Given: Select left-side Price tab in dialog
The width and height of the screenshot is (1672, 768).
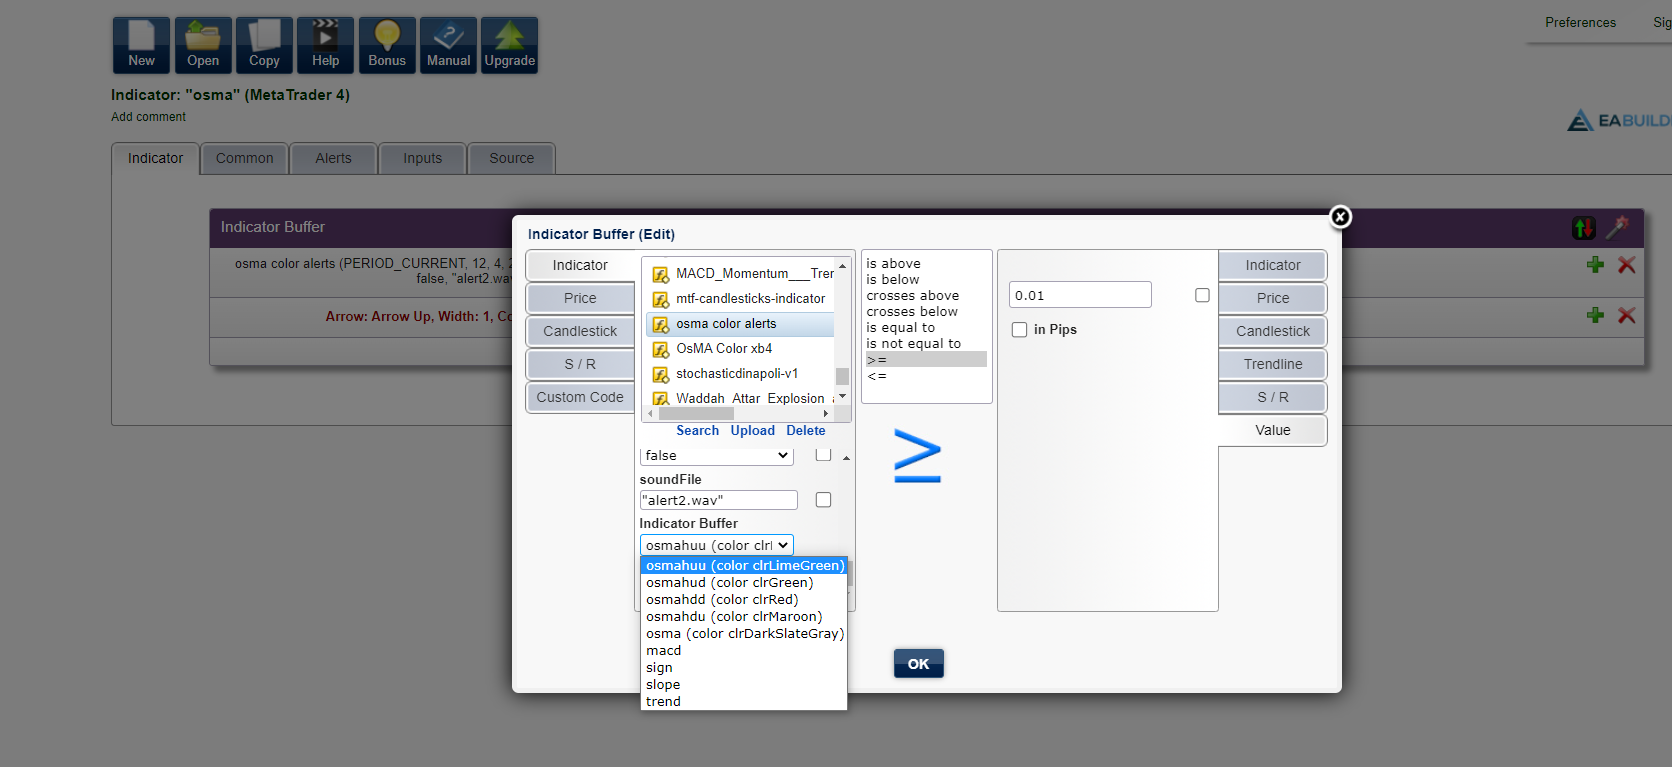Looking at the screenshot, I should tap(580, 298).
